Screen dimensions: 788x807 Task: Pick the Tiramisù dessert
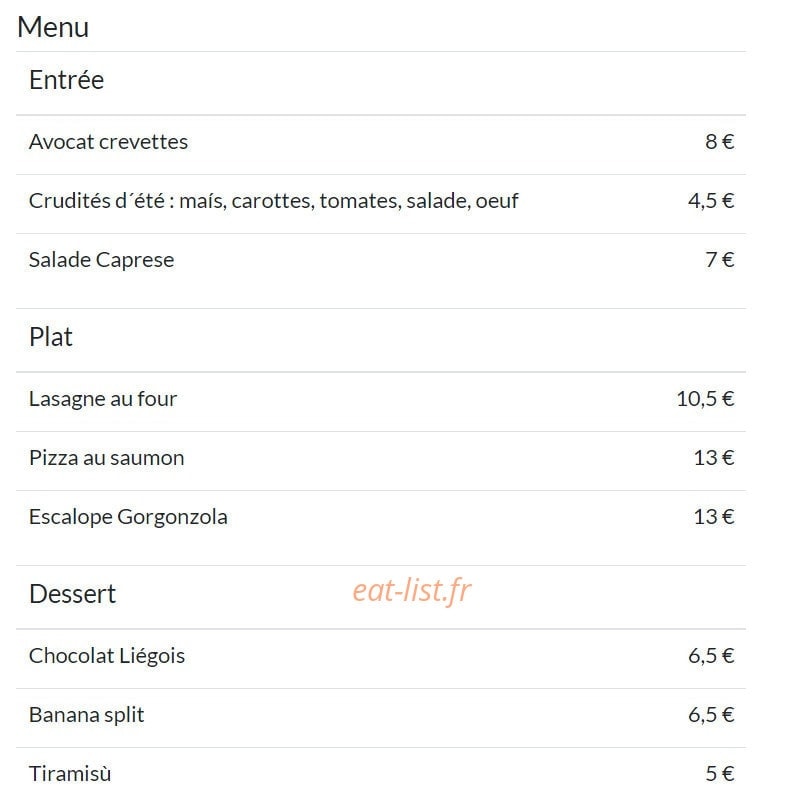coord(70,774)
